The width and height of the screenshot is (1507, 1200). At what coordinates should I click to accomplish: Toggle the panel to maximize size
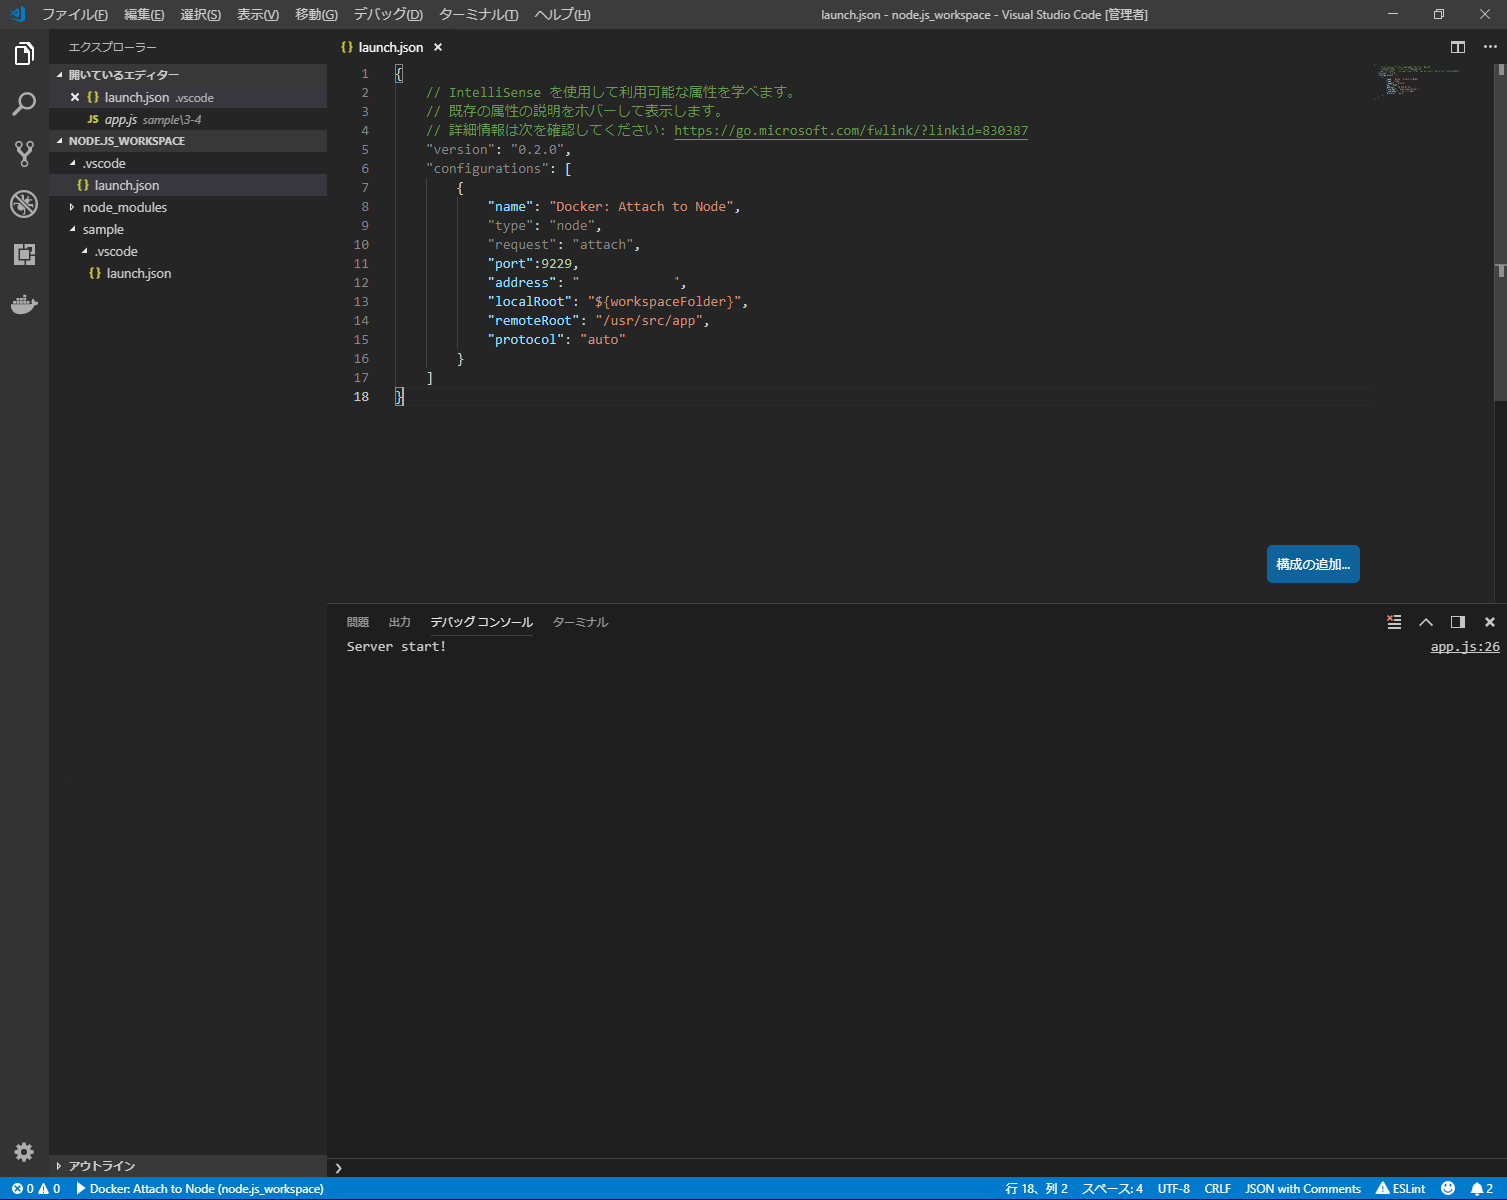1426,621
